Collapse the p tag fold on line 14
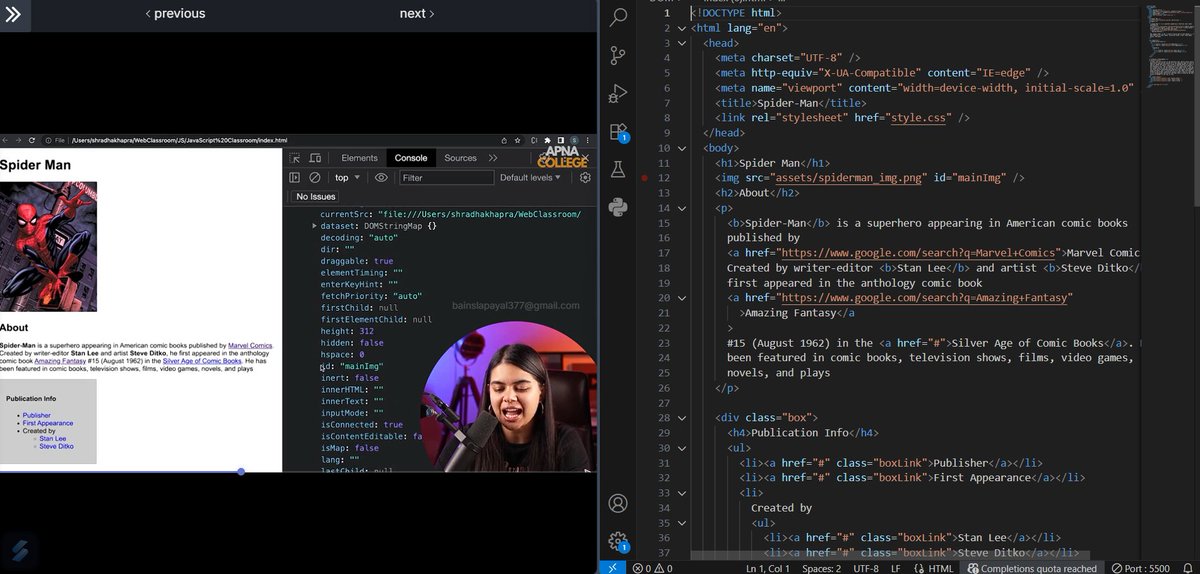The width and height of the screenshot is (1200, 574). [682, 208]
